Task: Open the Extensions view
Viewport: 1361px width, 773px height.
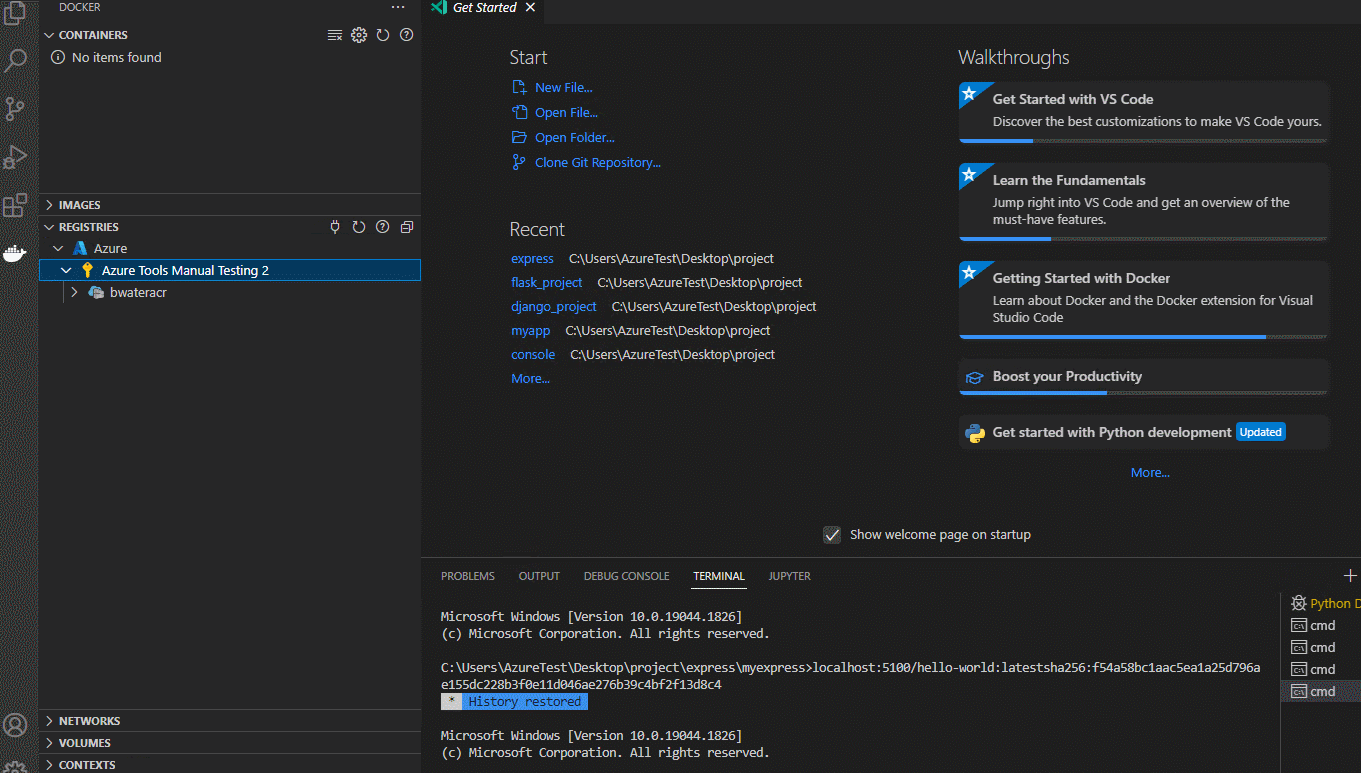Action: 15,205
